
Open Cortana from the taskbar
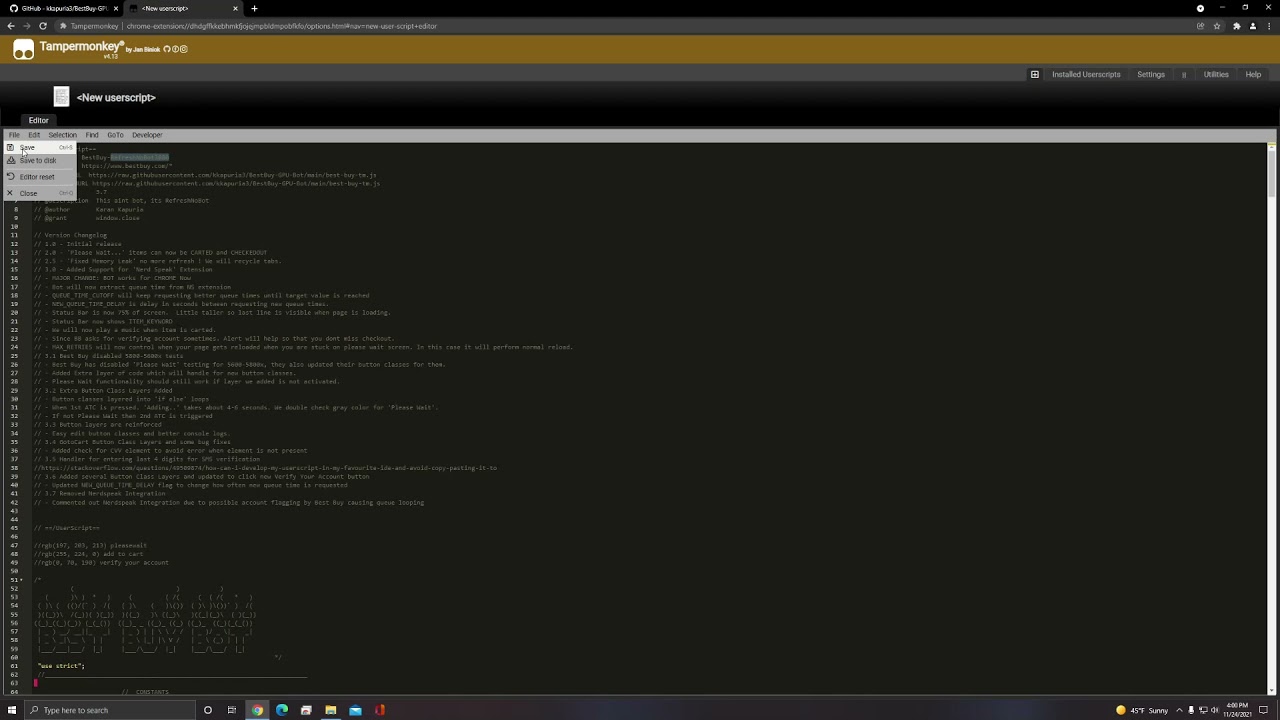208,710
